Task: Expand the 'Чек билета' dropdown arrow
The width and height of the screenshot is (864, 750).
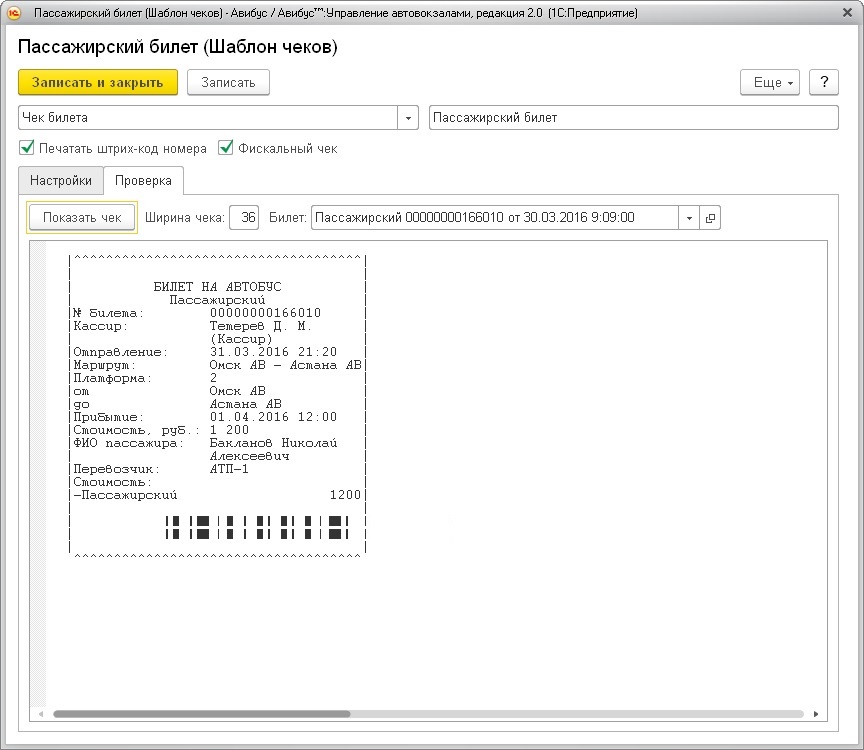Action: 408,118
